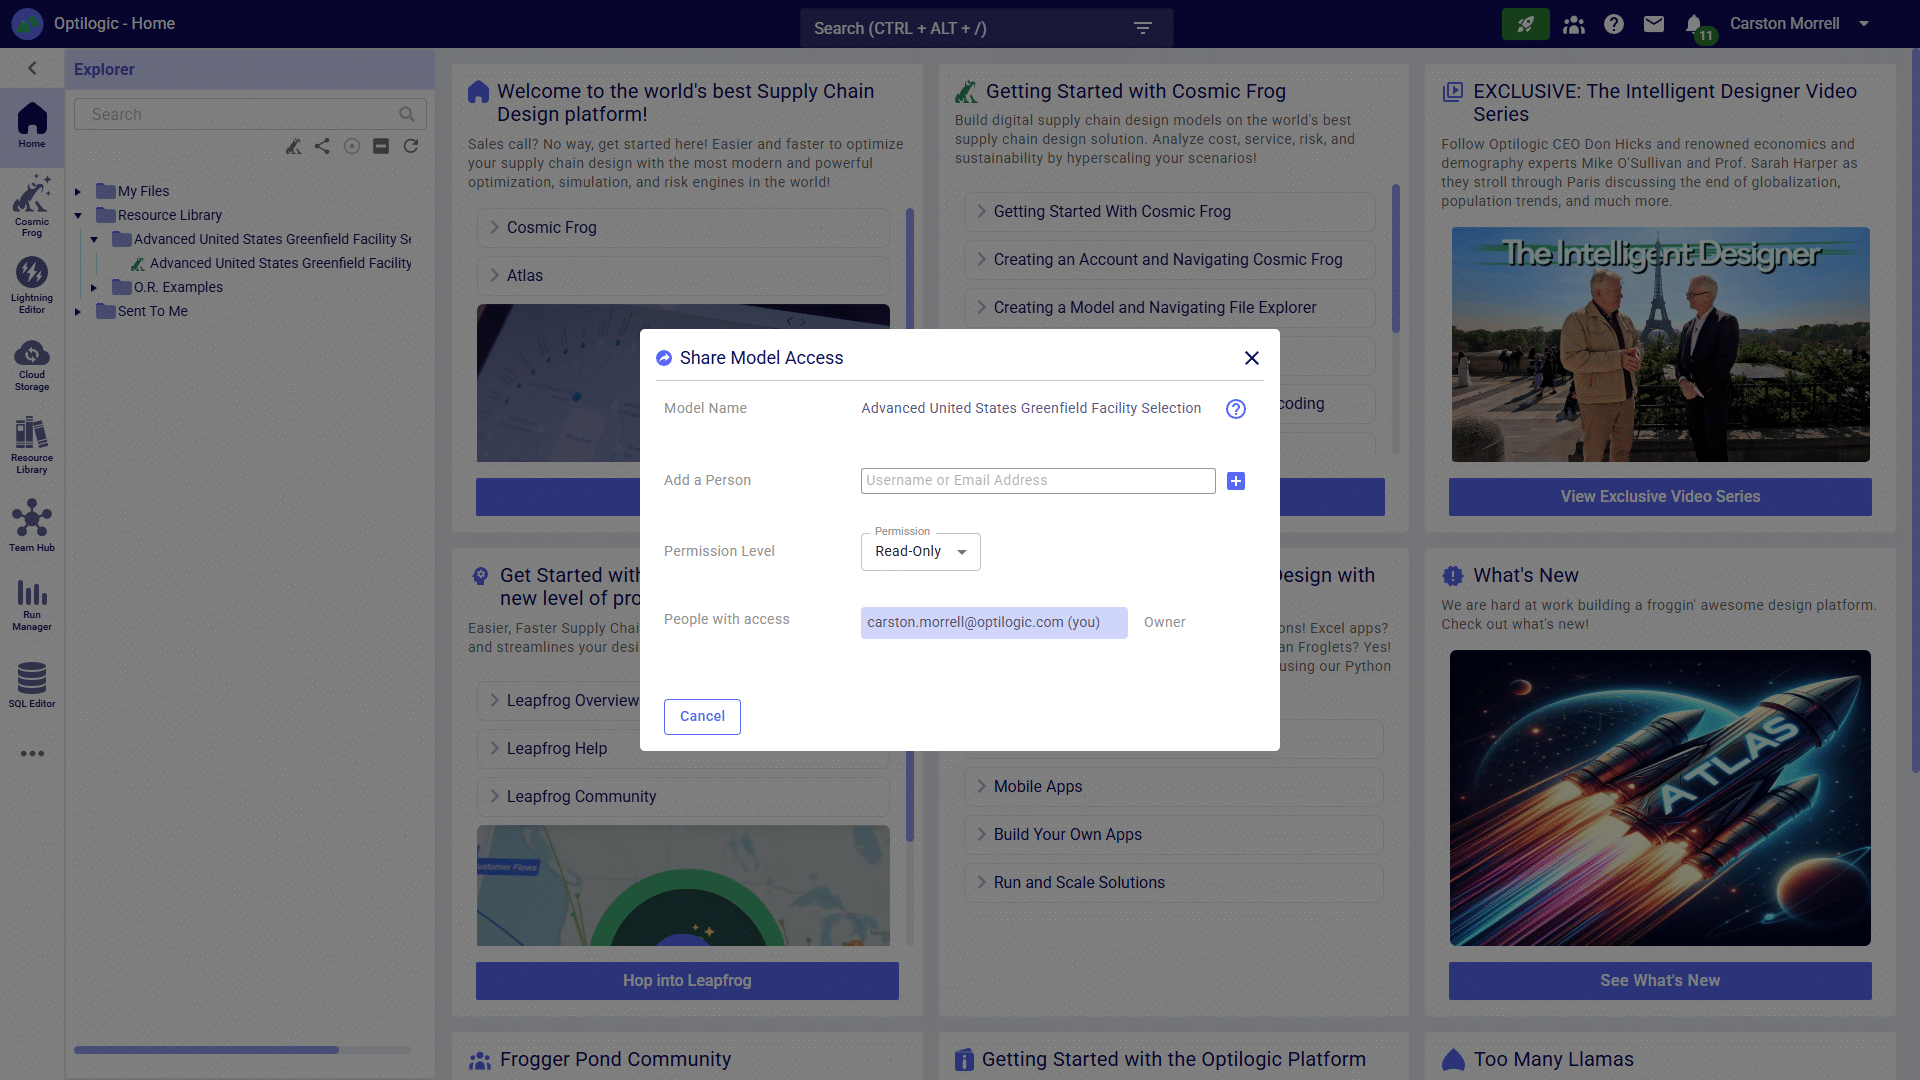
Task: Click the Cancel button
Action: [x=702, y=716]
